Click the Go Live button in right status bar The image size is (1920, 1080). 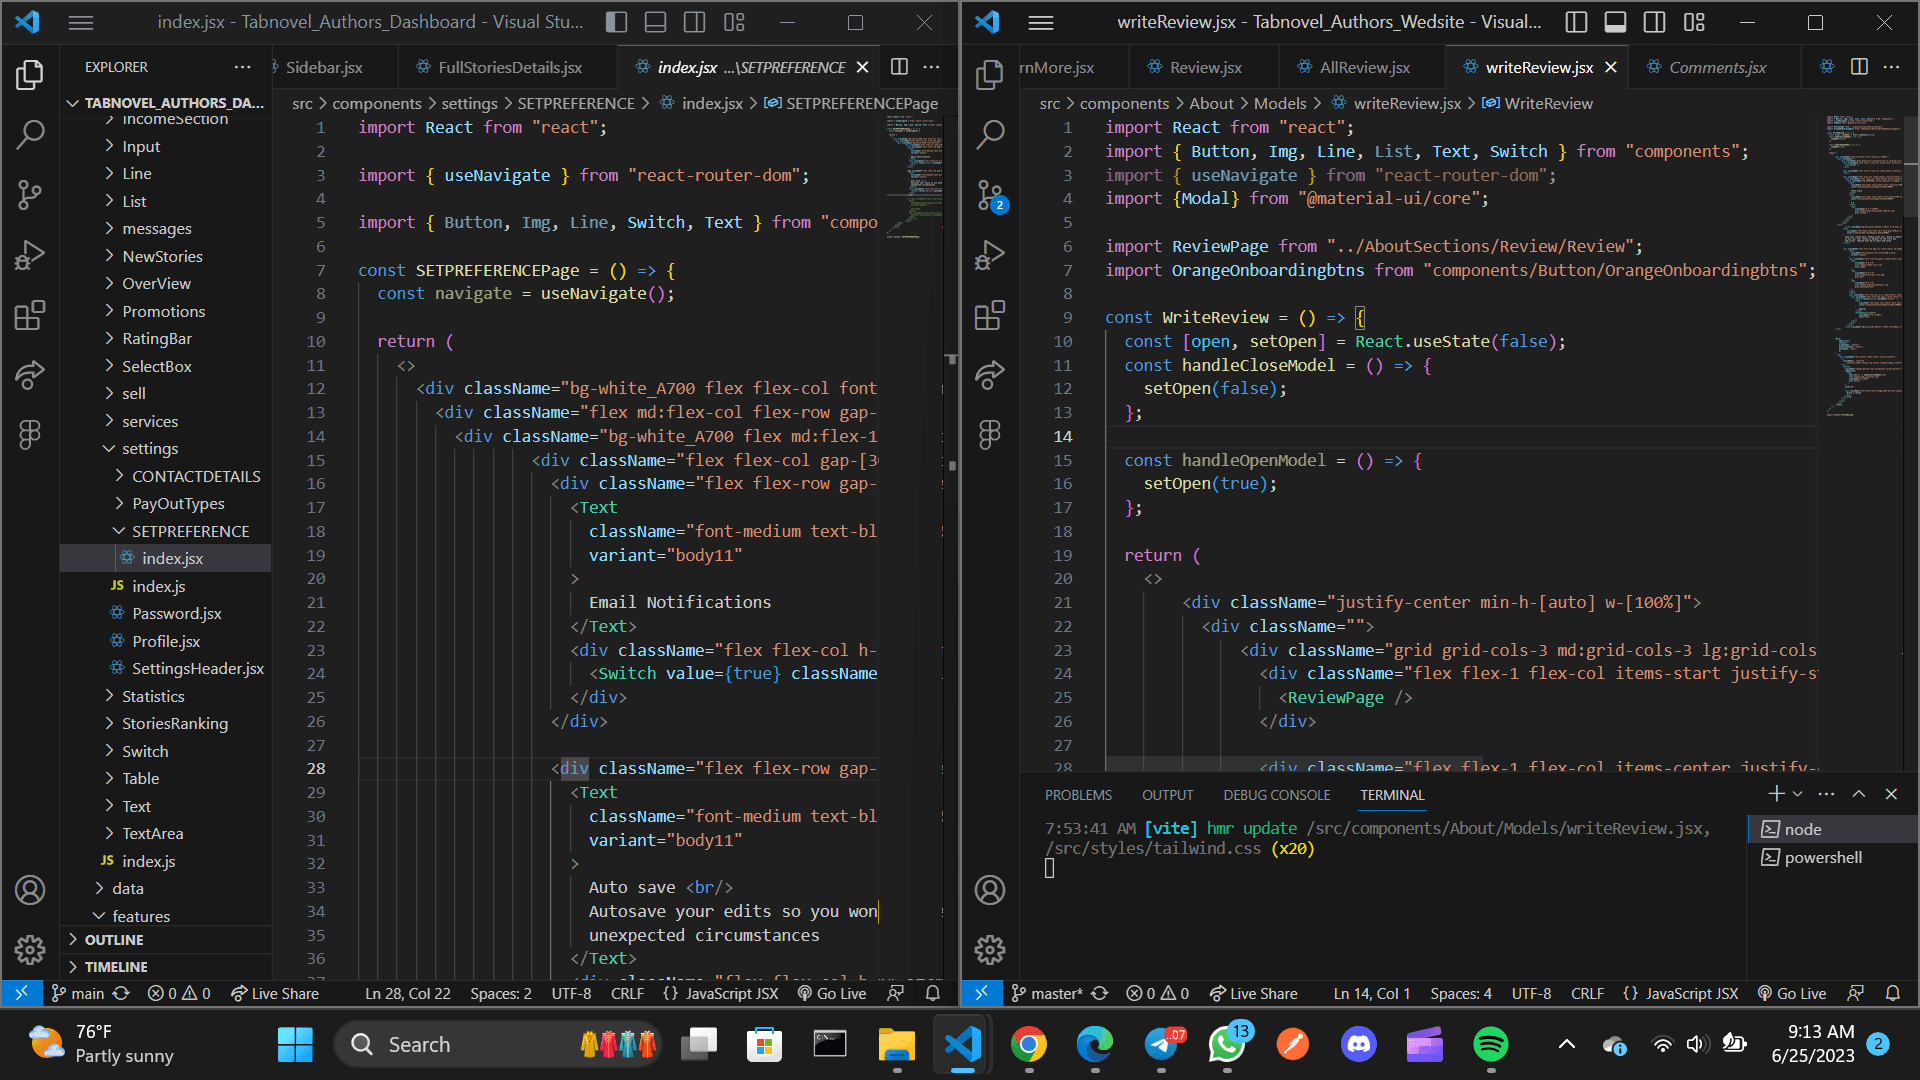(x=1792, y=993)
